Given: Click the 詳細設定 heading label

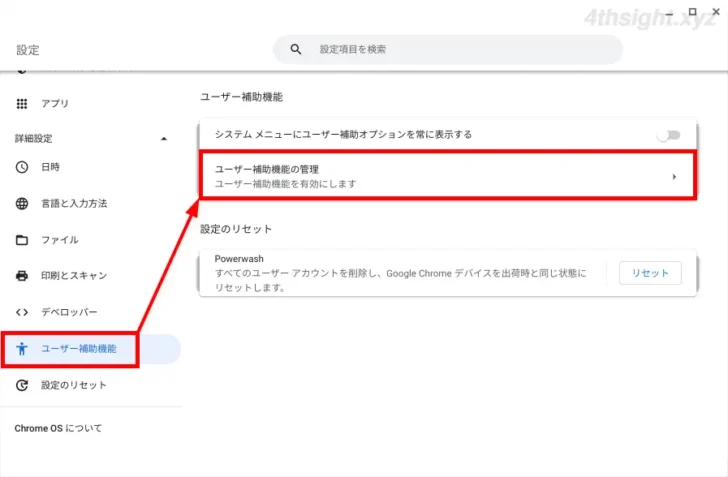Looking at the screenshot, I should point(33,138).
